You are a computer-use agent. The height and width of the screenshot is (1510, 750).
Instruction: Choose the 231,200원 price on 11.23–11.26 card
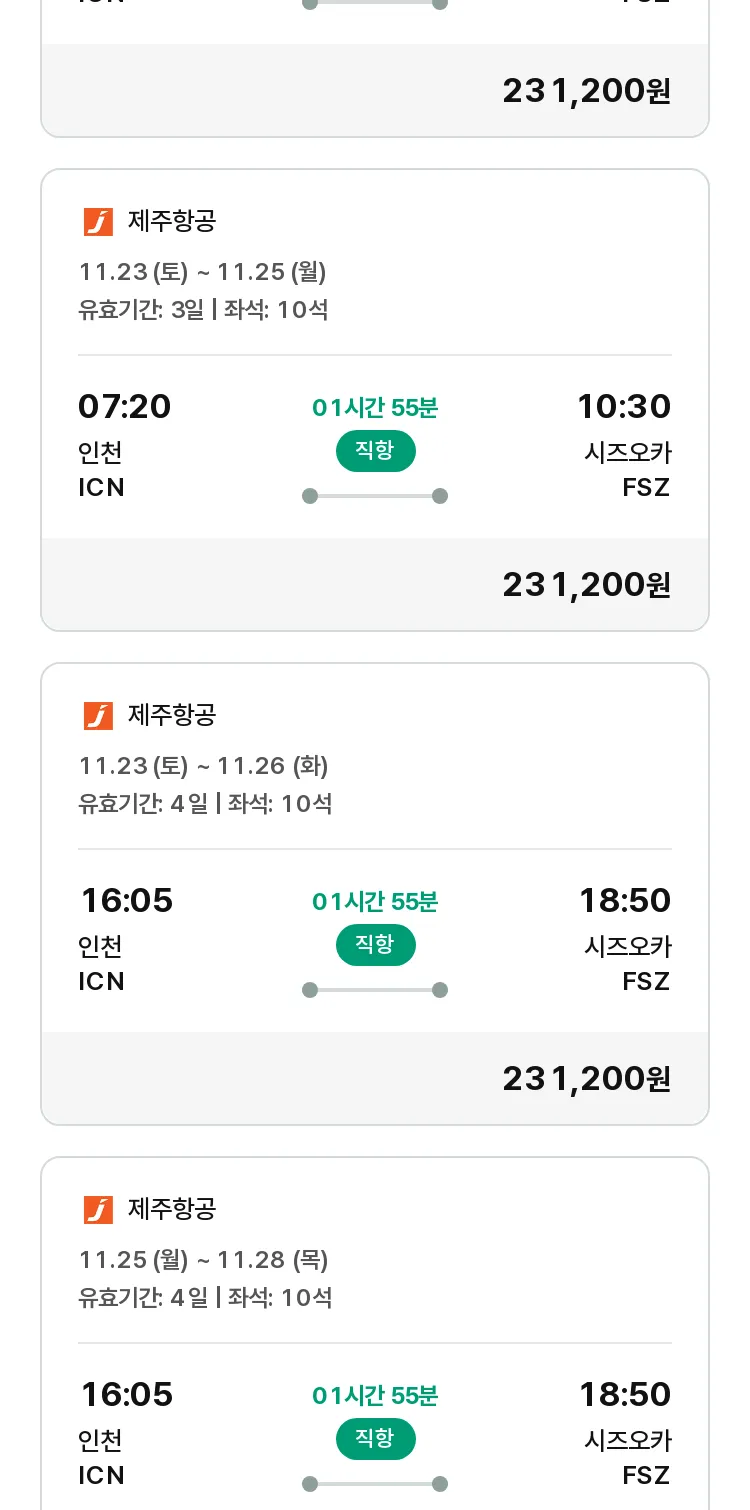click(586, 1079)
